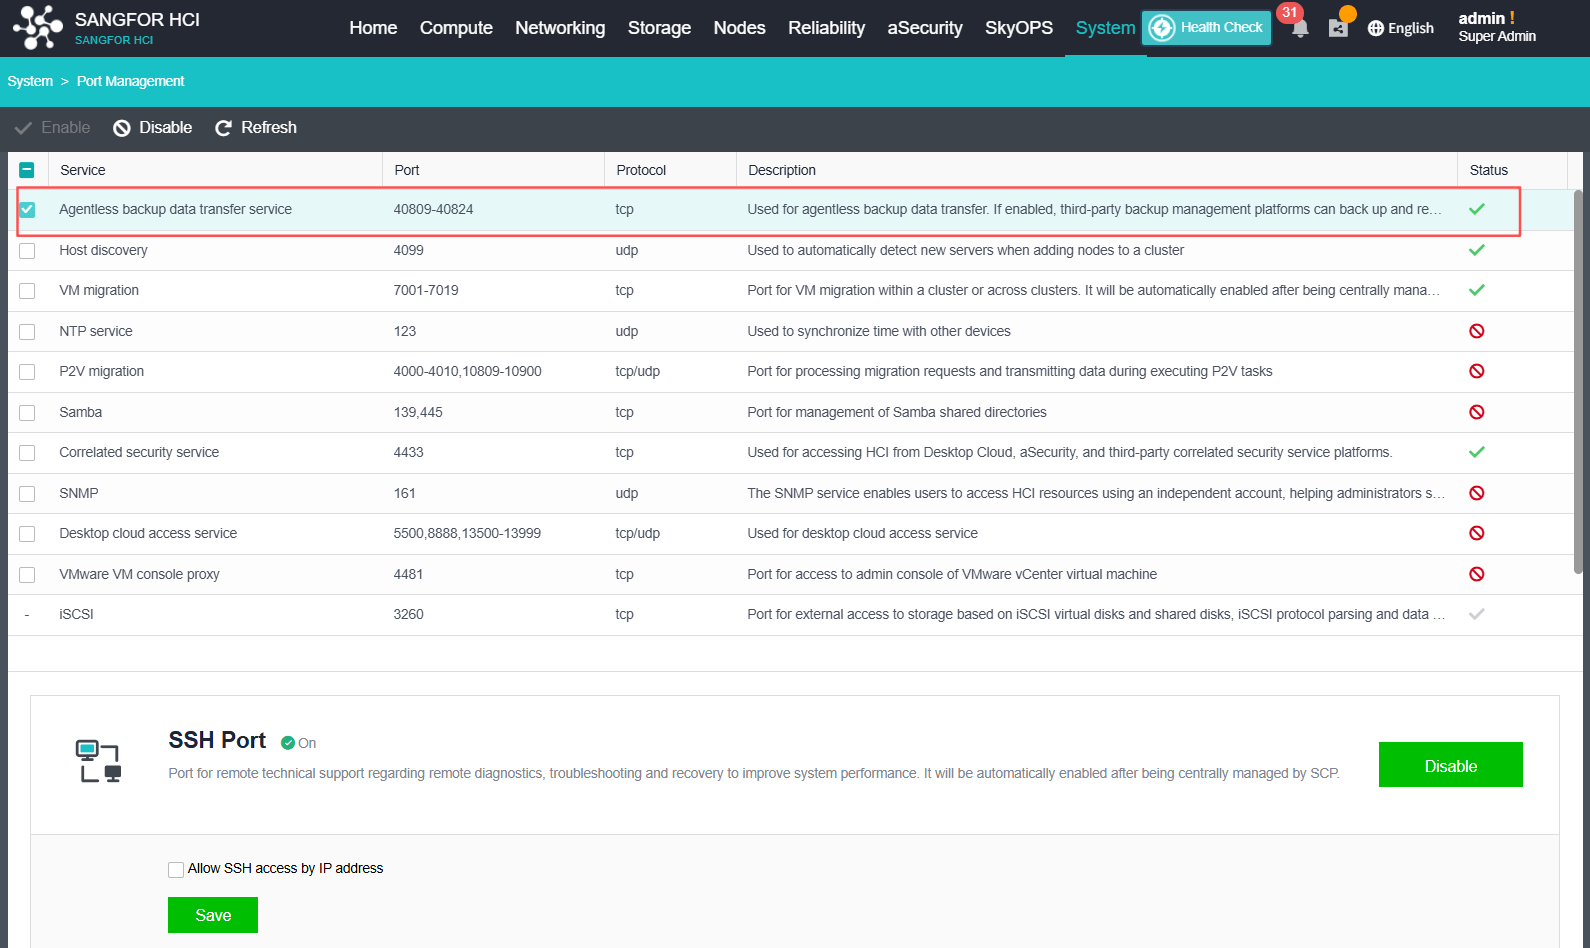Viewport: 1590px width, 948px height.
Task: Click the System breadcrumb link
Action: [x=30, y=81]
